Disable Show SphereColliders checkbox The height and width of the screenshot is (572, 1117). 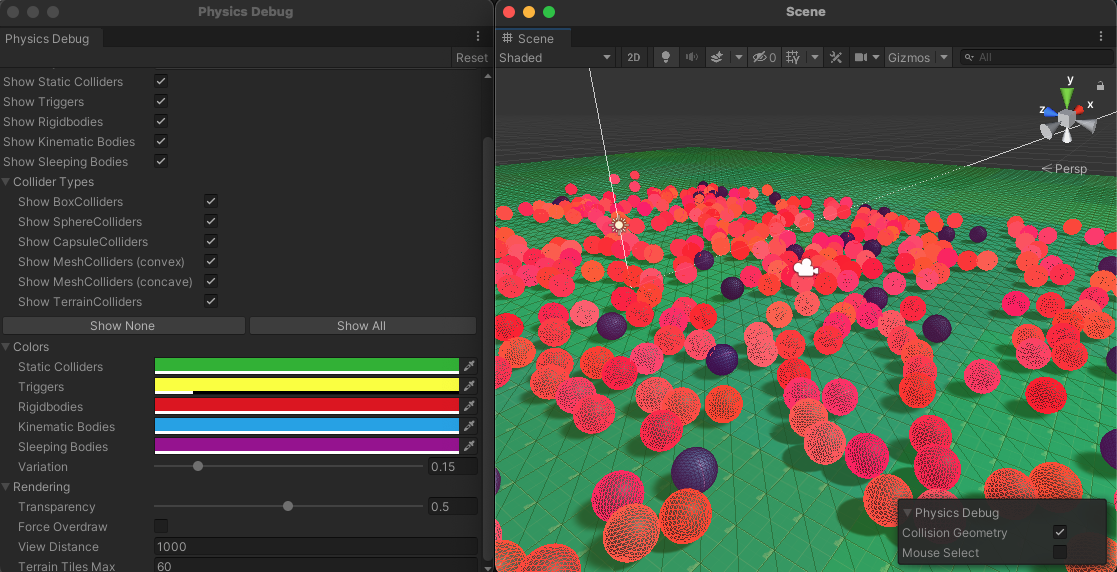(x=211, y=221)
